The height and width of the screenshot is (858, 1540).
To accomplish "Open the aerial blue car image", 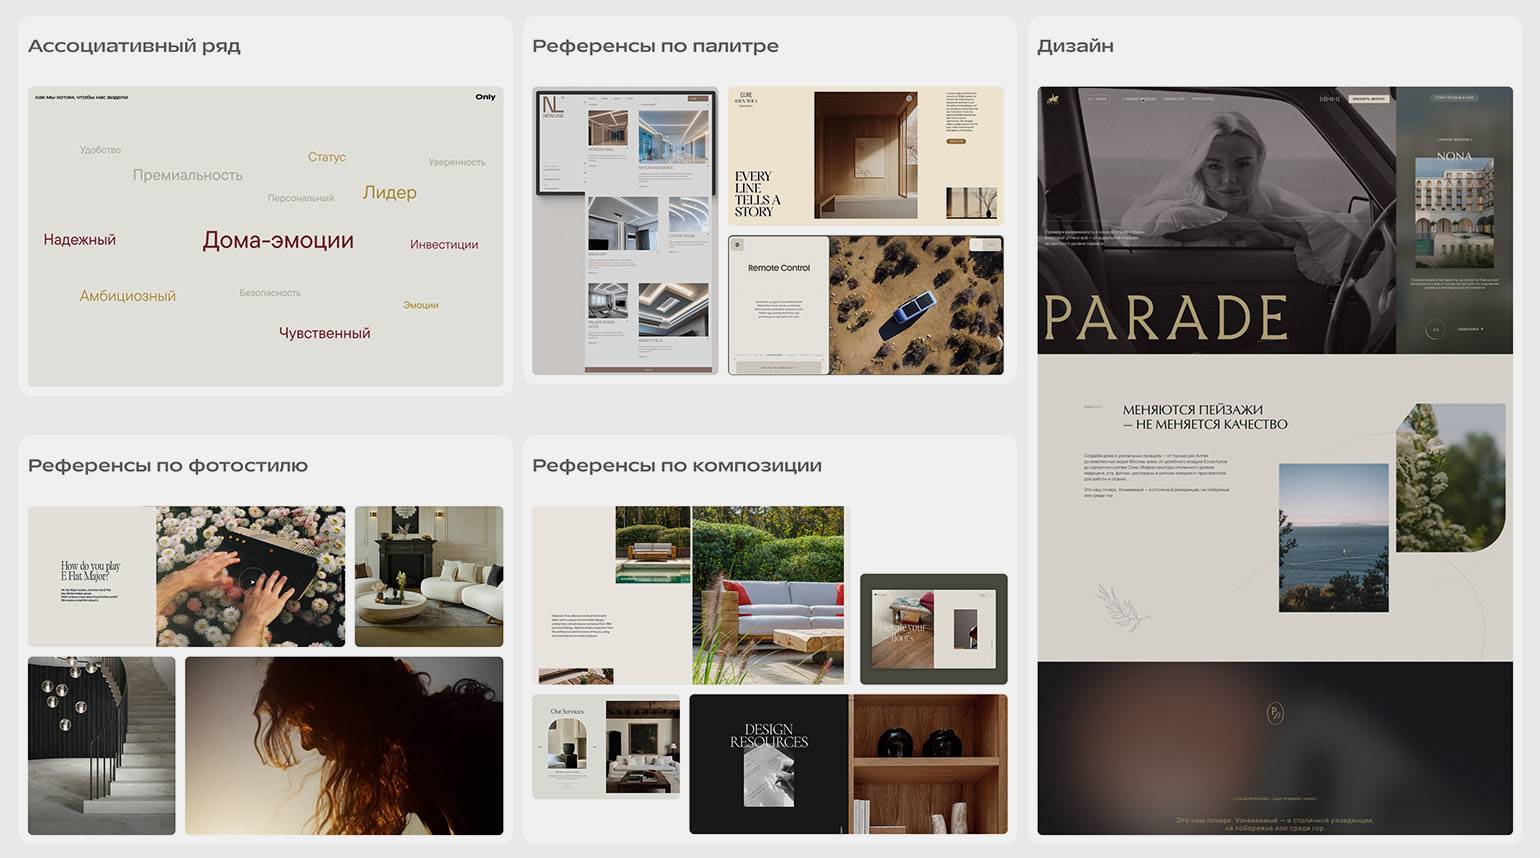I will click(916, 305).
